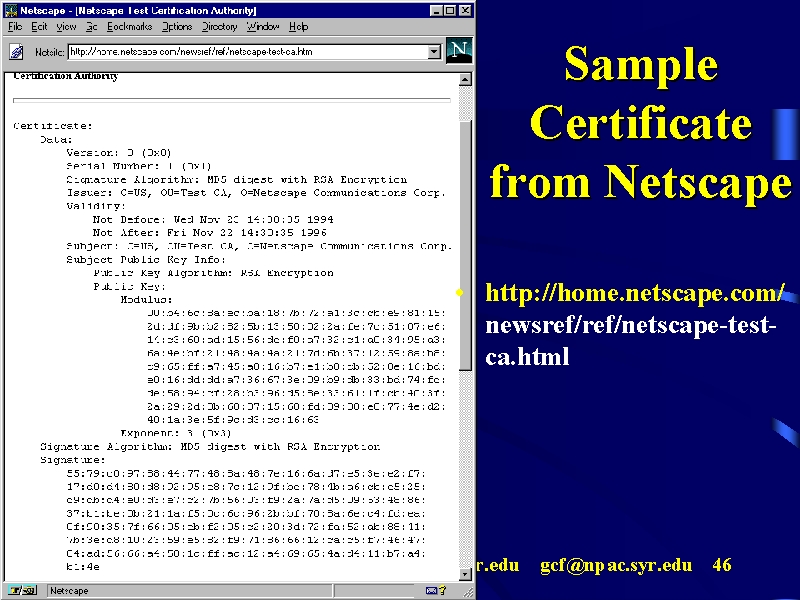Click the status bar 'Netscape' text
The image size is (800, 600).
(69, 591)
